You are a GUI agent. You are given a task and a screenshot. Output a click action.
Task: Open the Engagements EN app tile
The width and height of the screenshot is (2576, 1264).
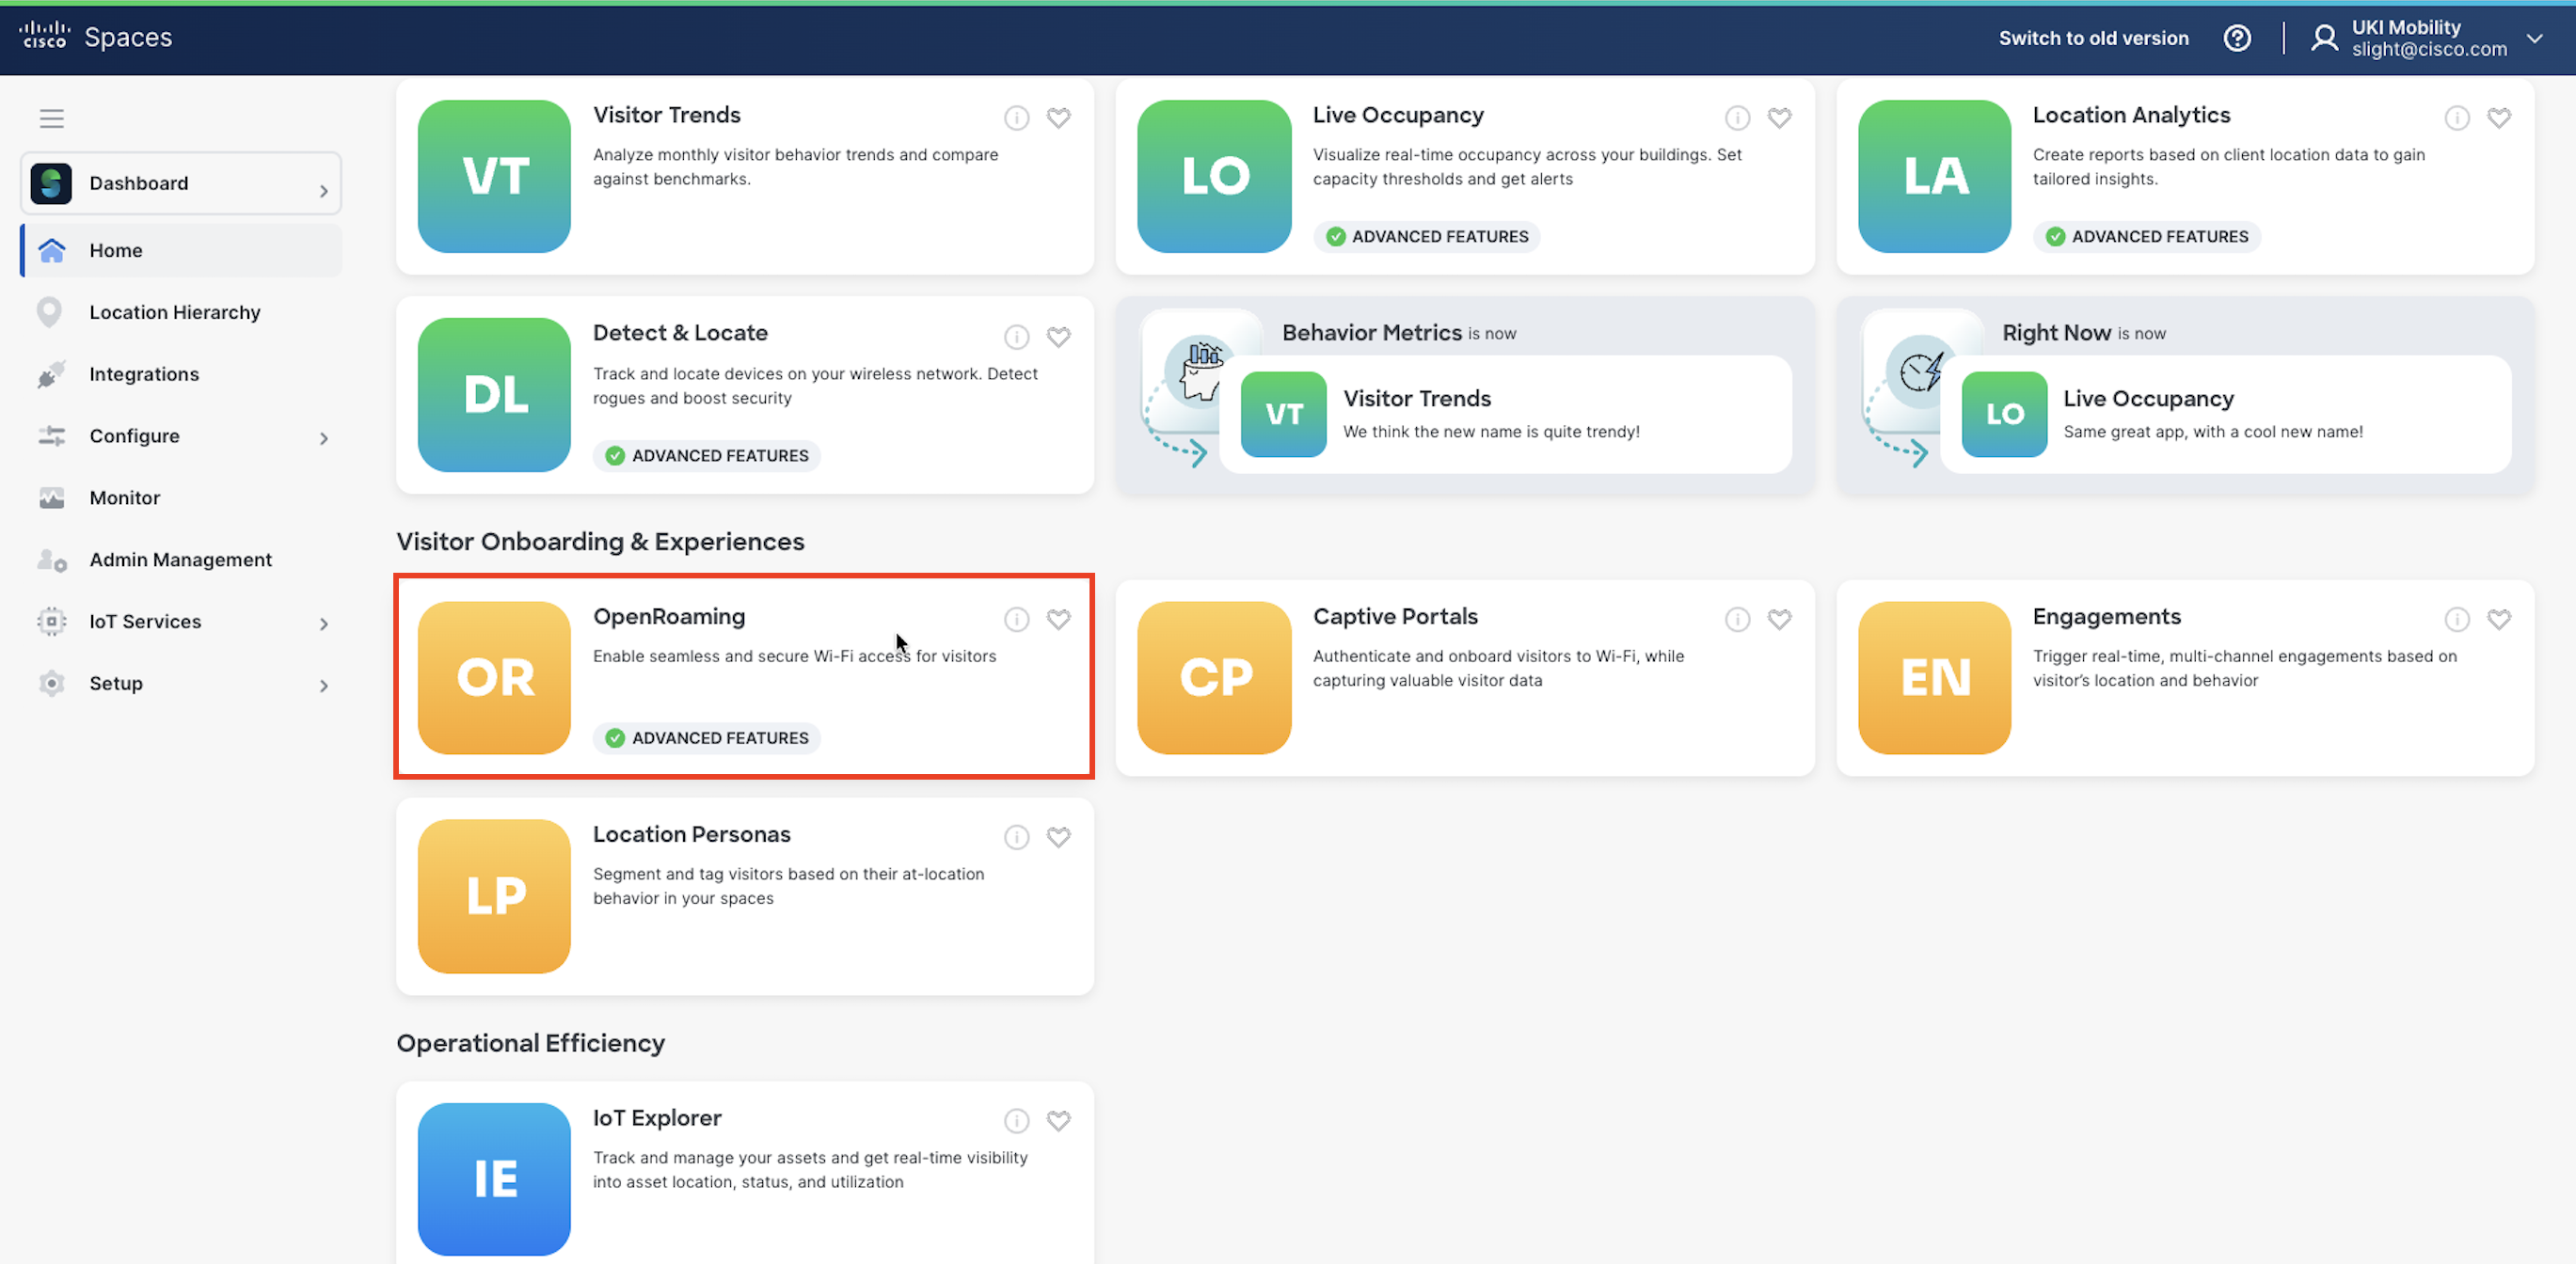1934,677
